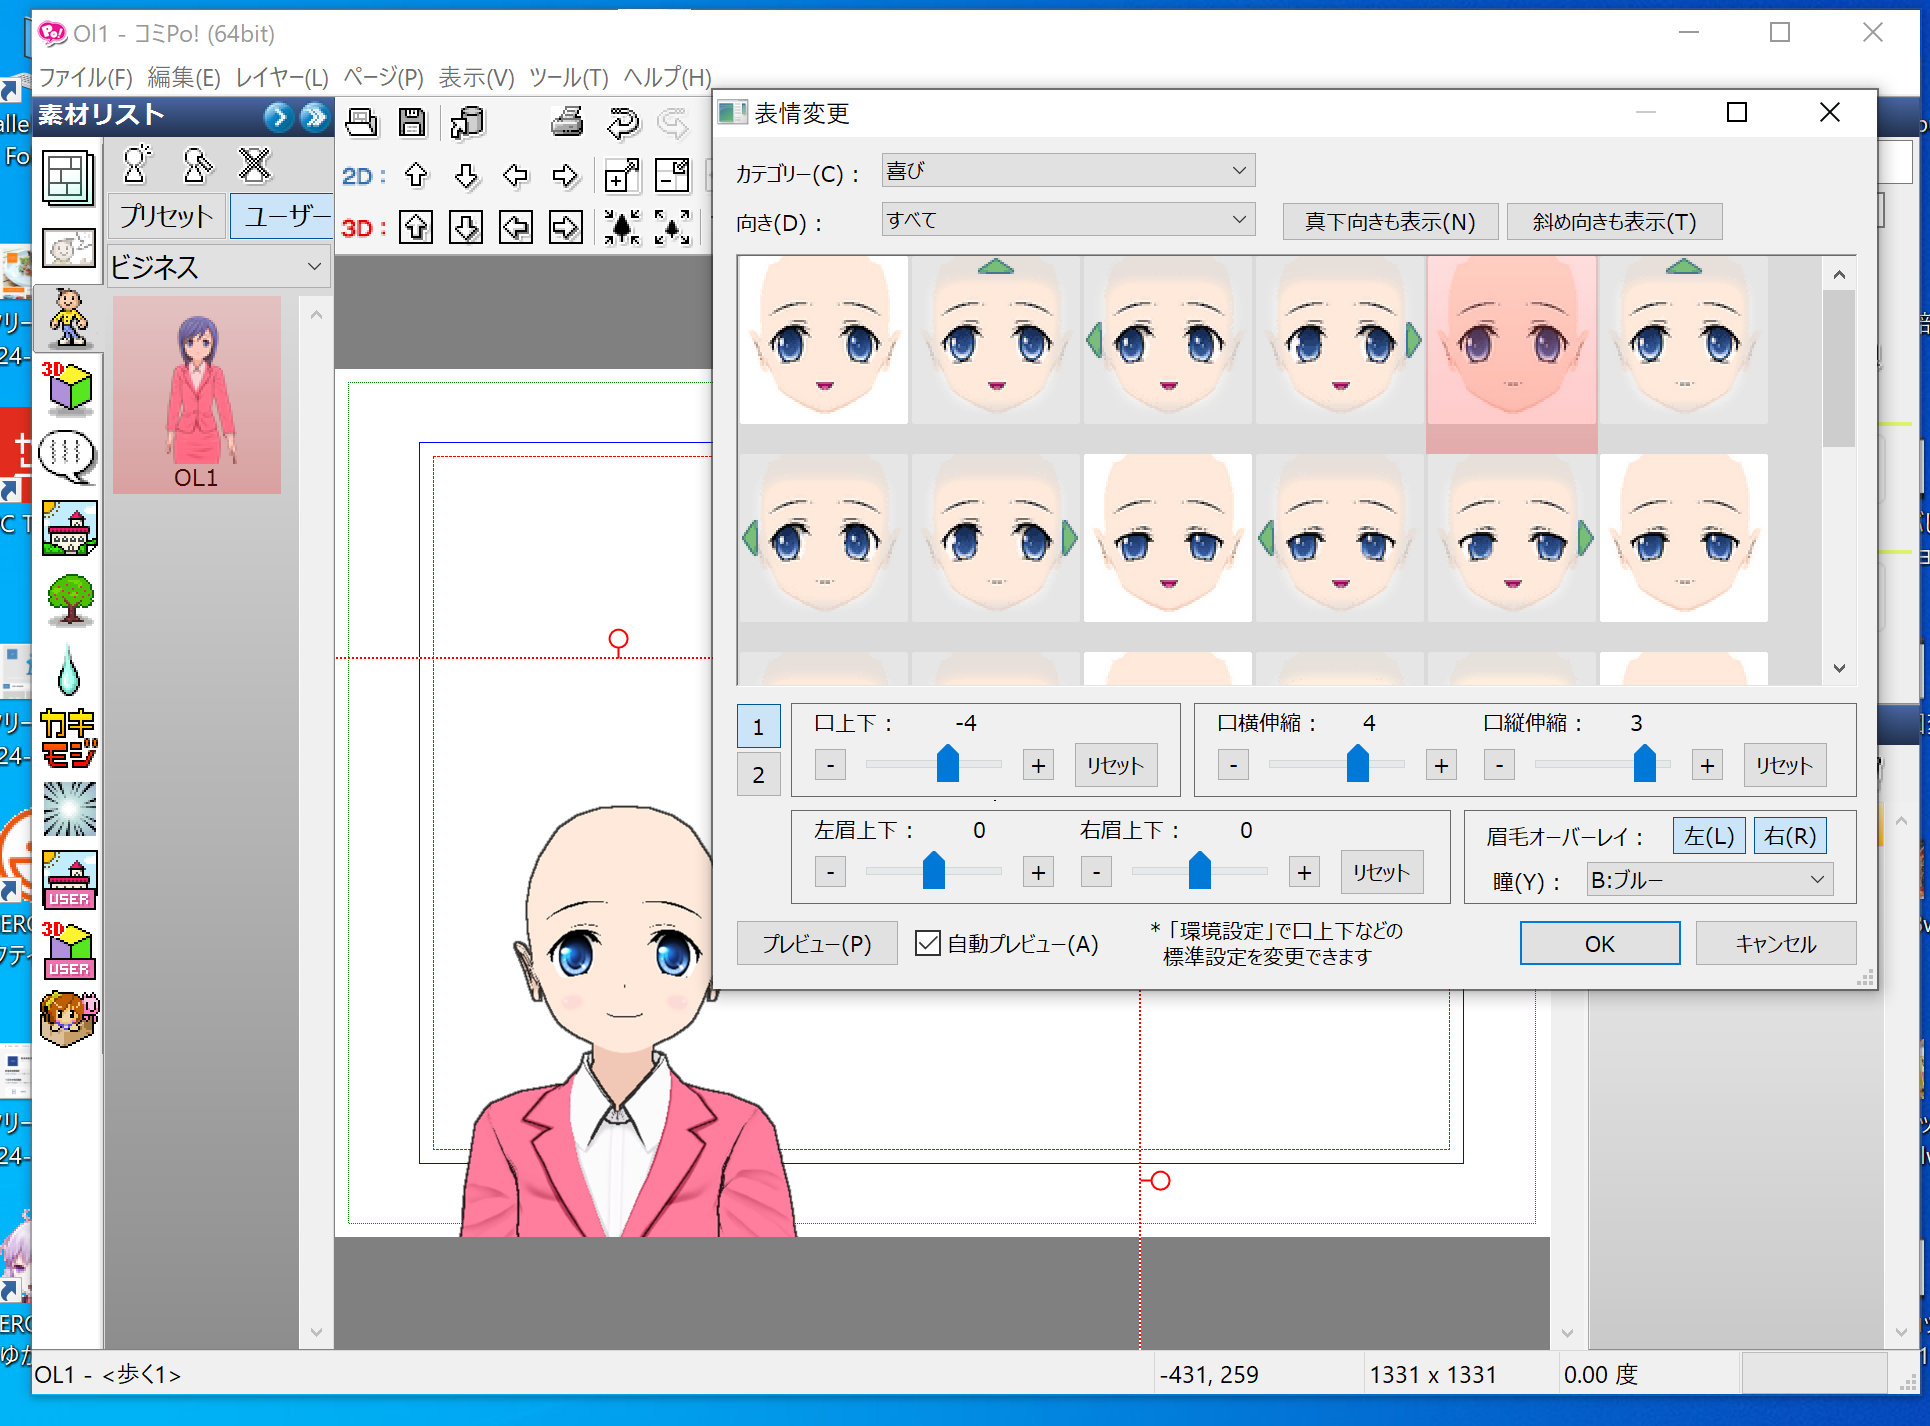
Task: Open the 向き direction dropdown
Action: (x=1067, y=220)
